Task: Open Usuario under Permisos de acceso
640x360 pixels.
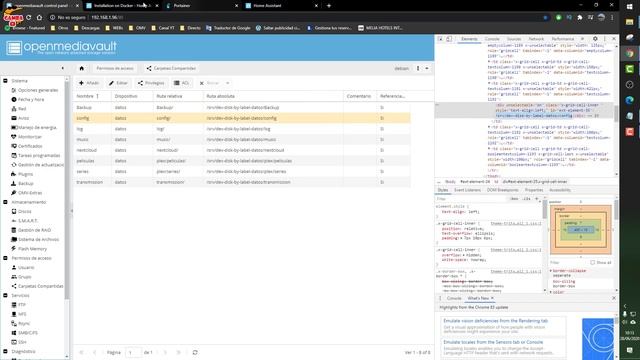Action: (26, 267)
